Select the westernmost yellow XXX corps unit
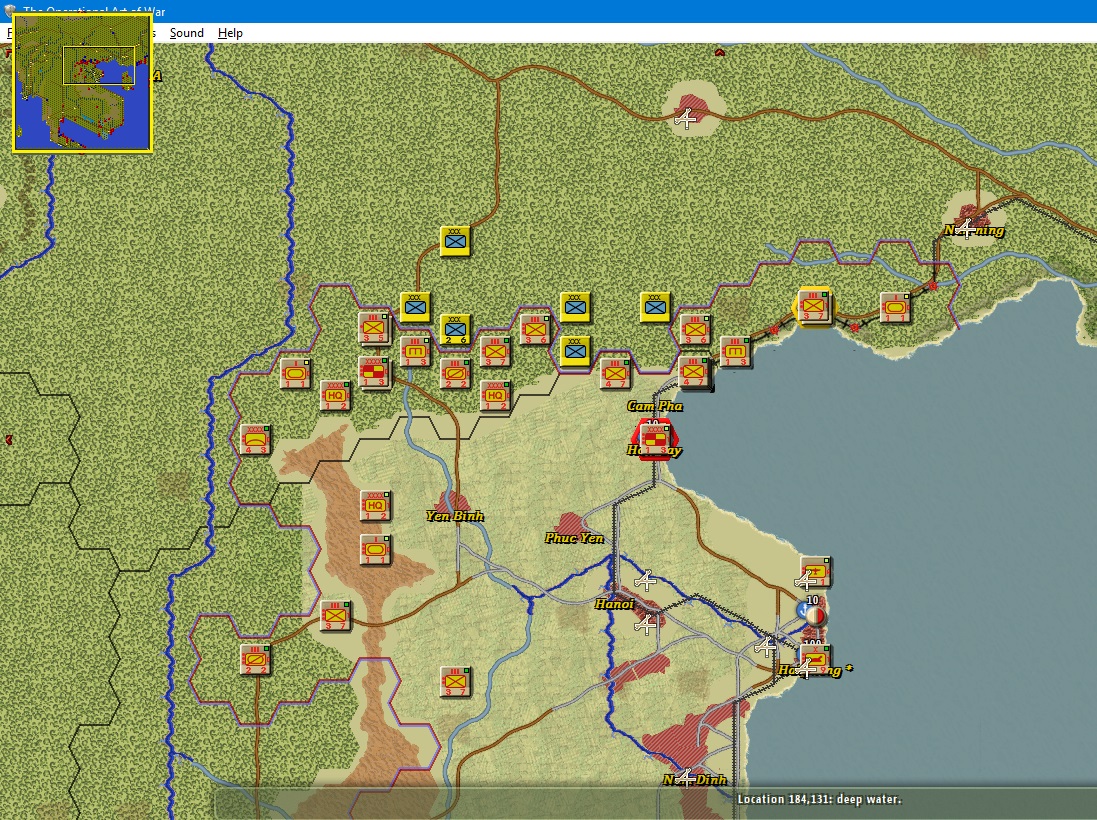The image size is (1097, 820). [x=415, y=307]
